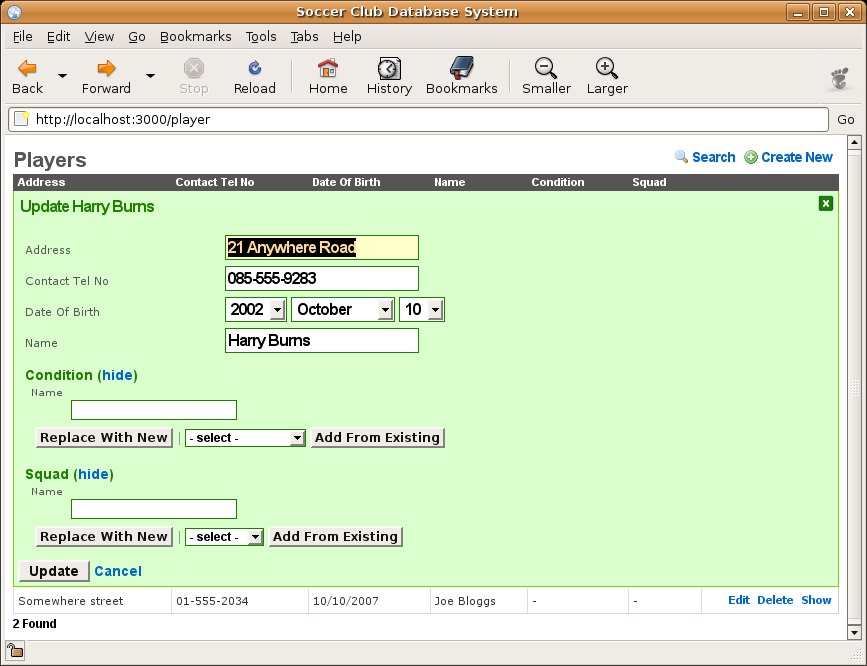Click the Forward arrow icon
The width and height of the screenshot is (867, 666).
pyautogui.click(x=106, y=69)
